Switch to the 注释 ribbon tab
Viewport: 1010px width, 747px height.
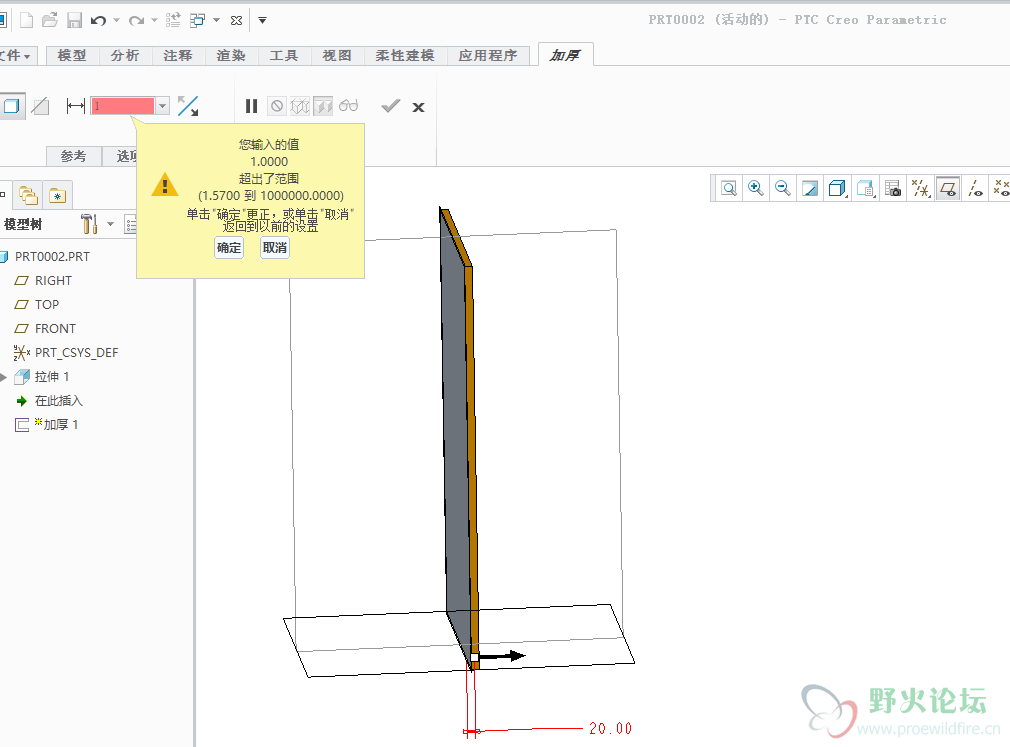(178, 56)
